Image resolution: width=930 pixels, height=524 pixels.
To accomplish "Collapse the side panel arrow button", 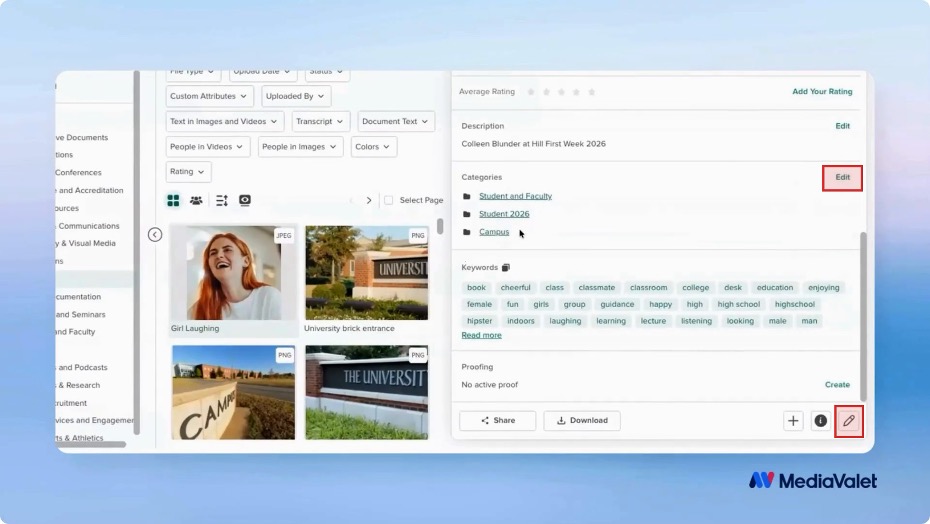I will click(155, 235).
